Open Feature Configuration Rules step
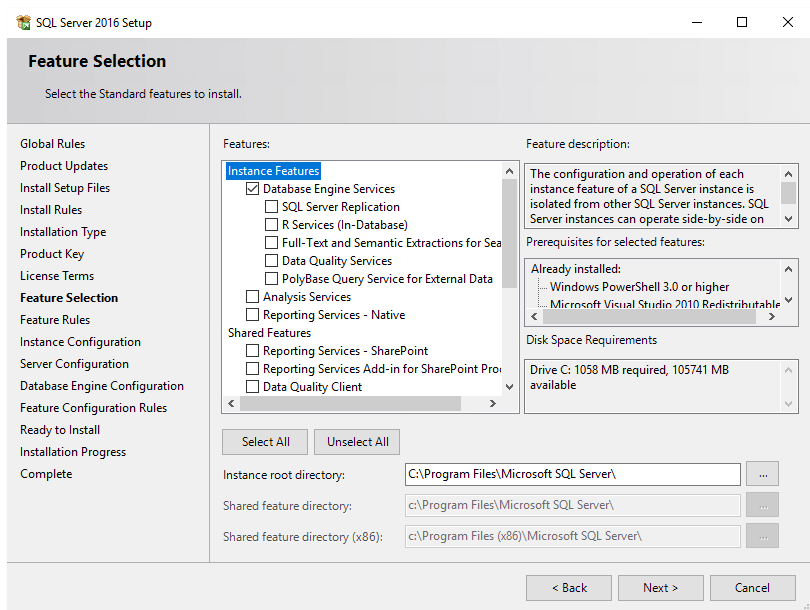The height and width of the screenshot is (610, 810). tap(94, 408)
